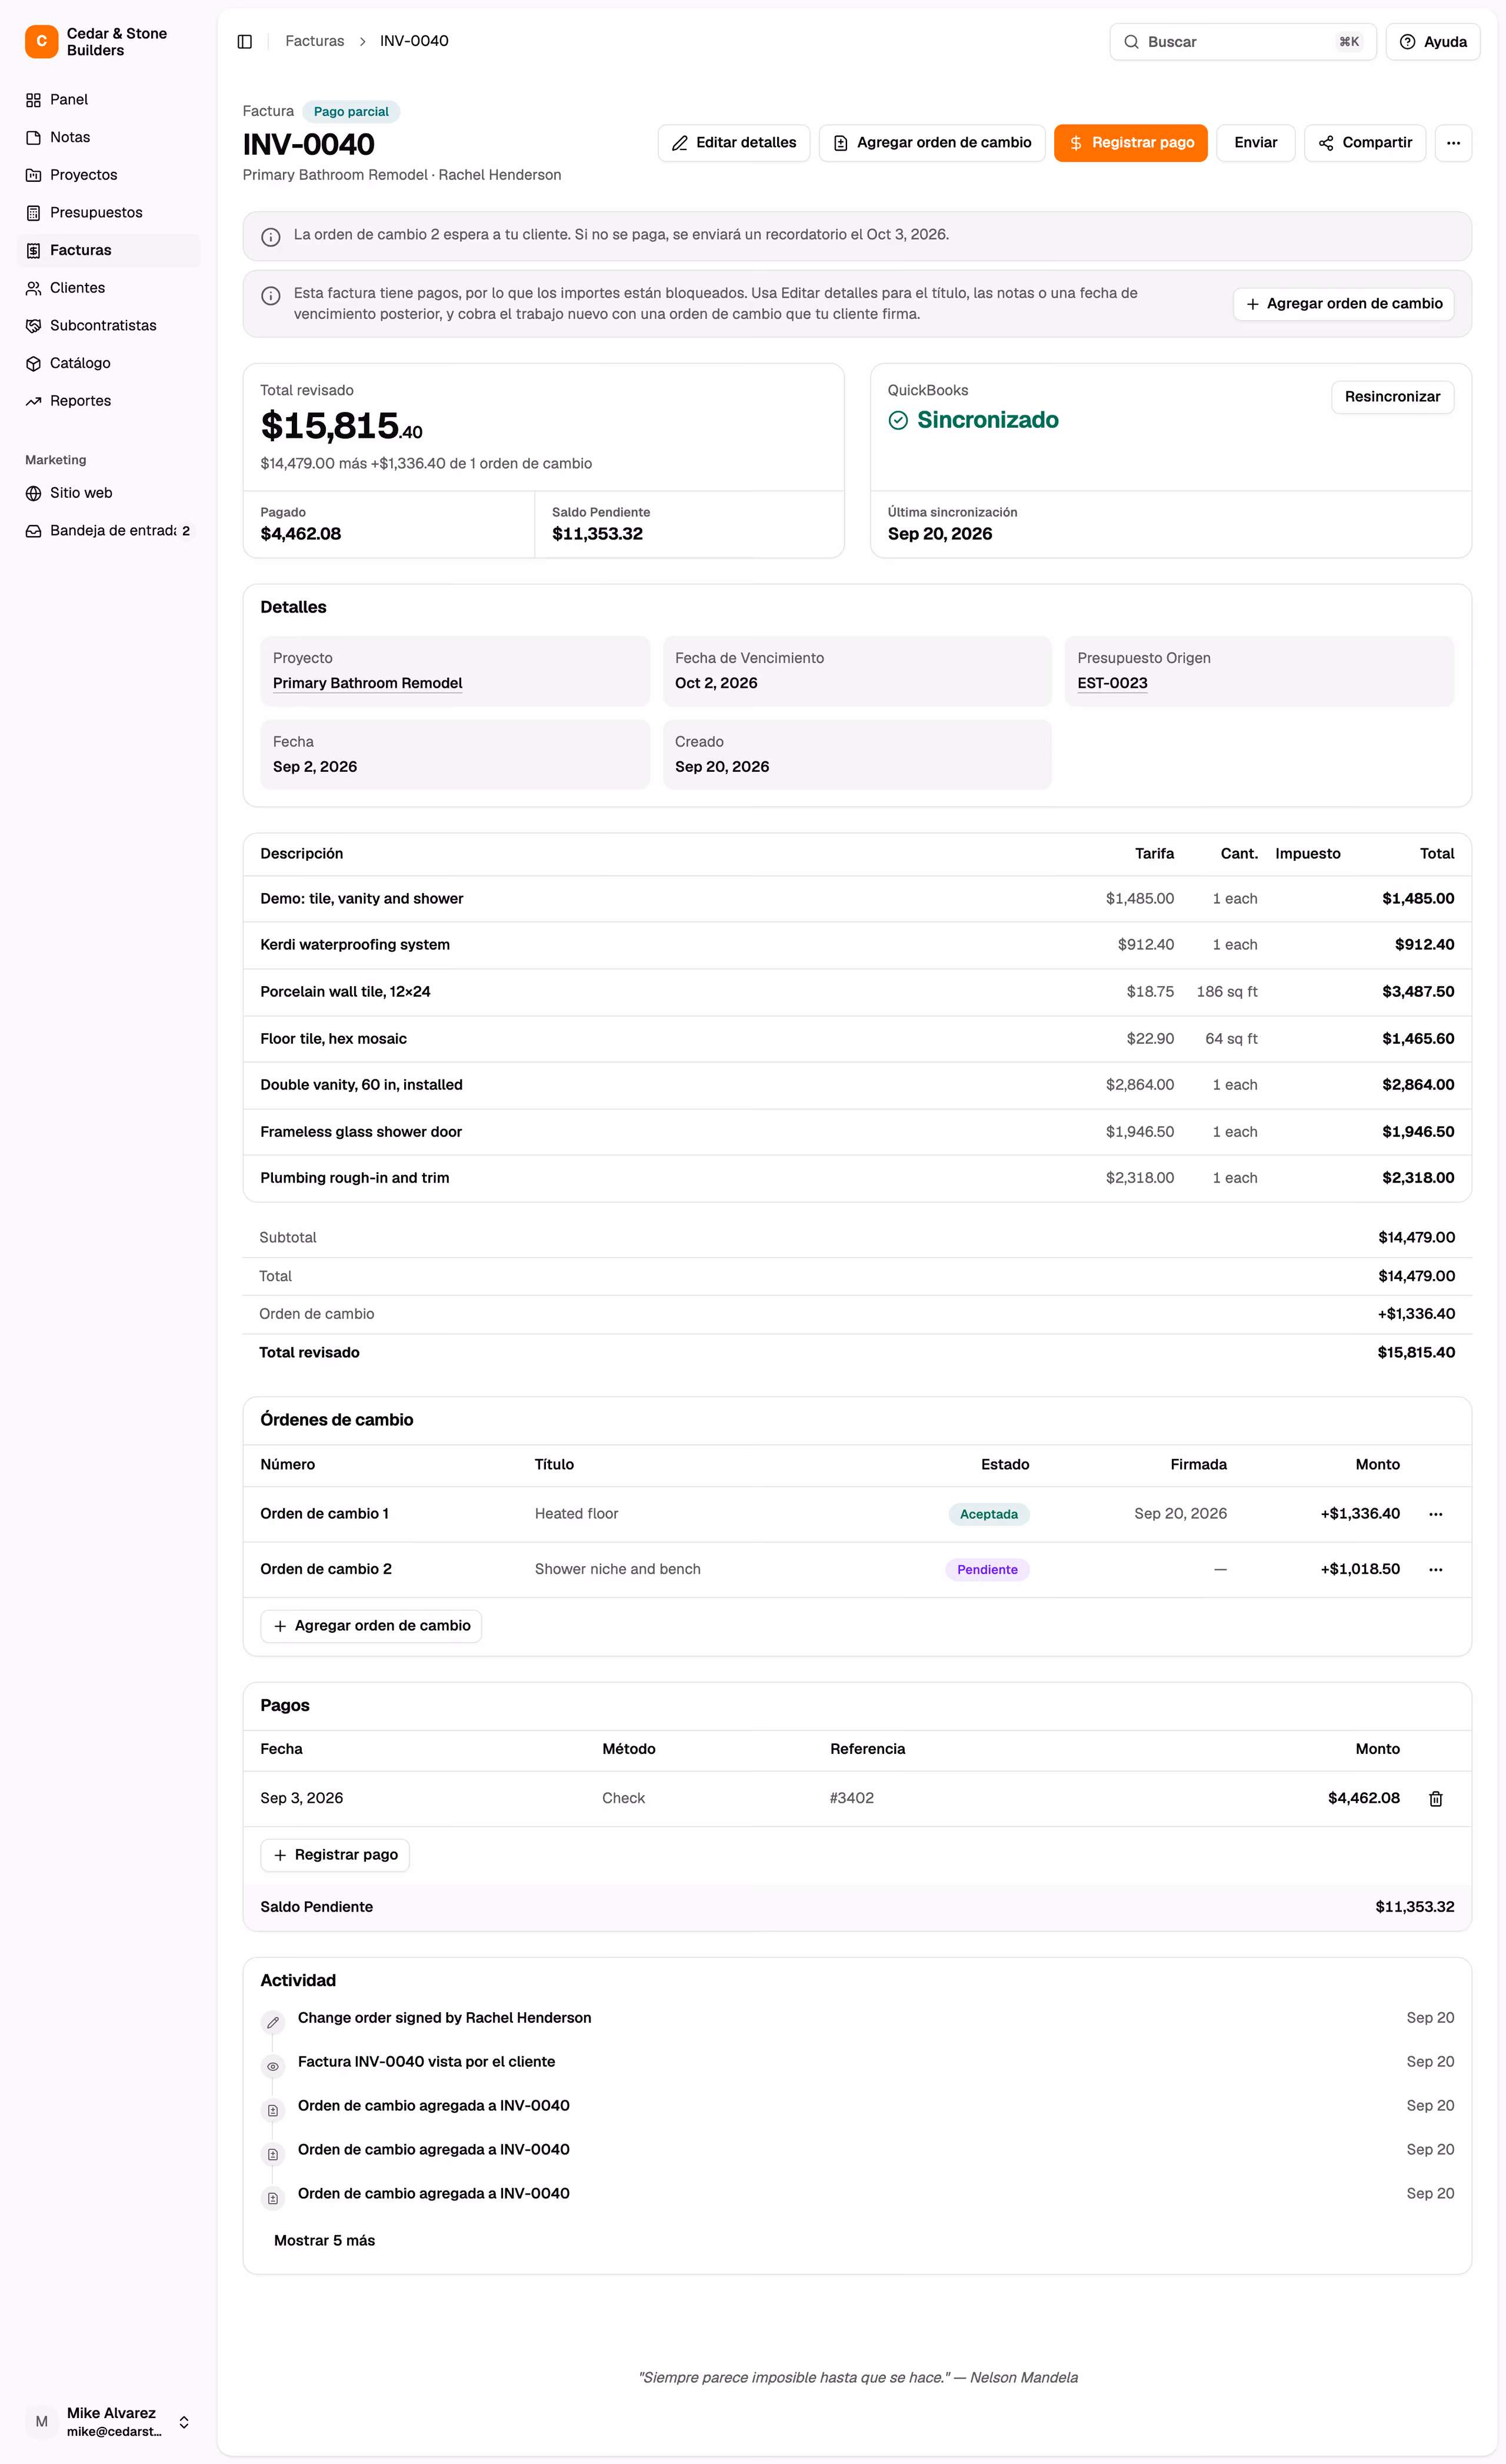Viewport: 1506px width, 2464px height.
Task: Click Facturas breadcrumb link
Action: click(x=314, y=41)
